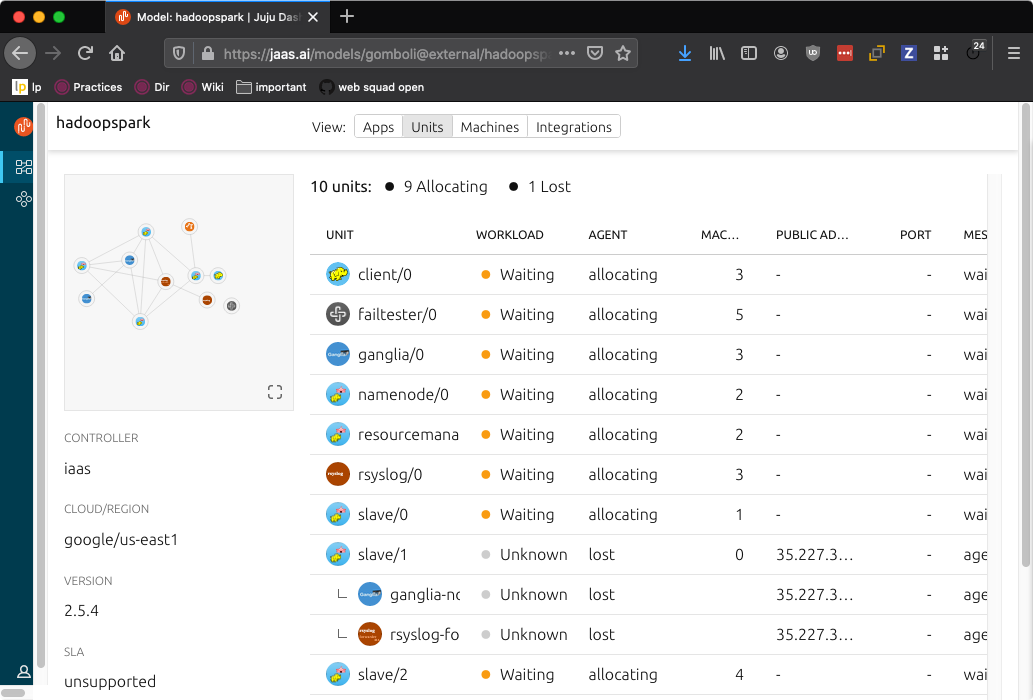Click the extension icon showing 24 badge
The image size is (1033, 700).
pyautogui.click(x=972, y=53)
